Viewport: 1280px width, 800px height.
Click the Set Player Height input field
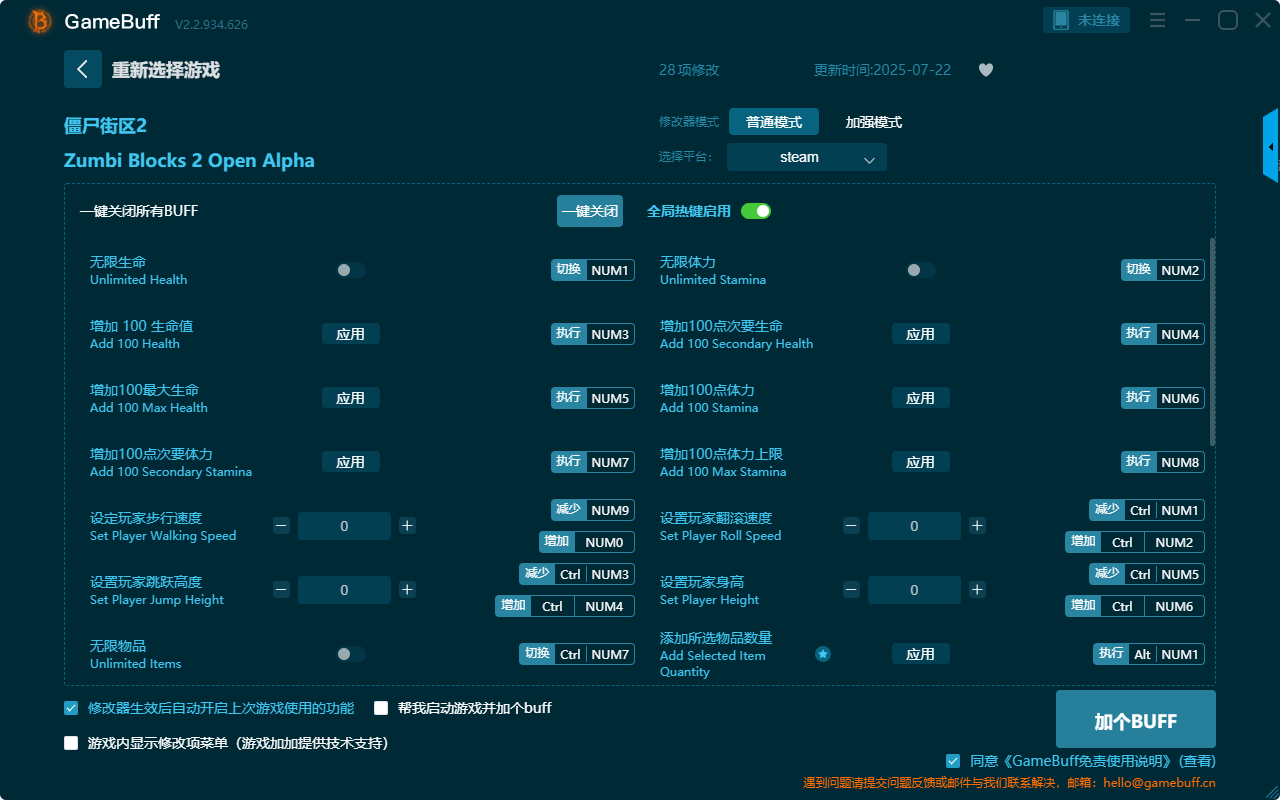914,590
